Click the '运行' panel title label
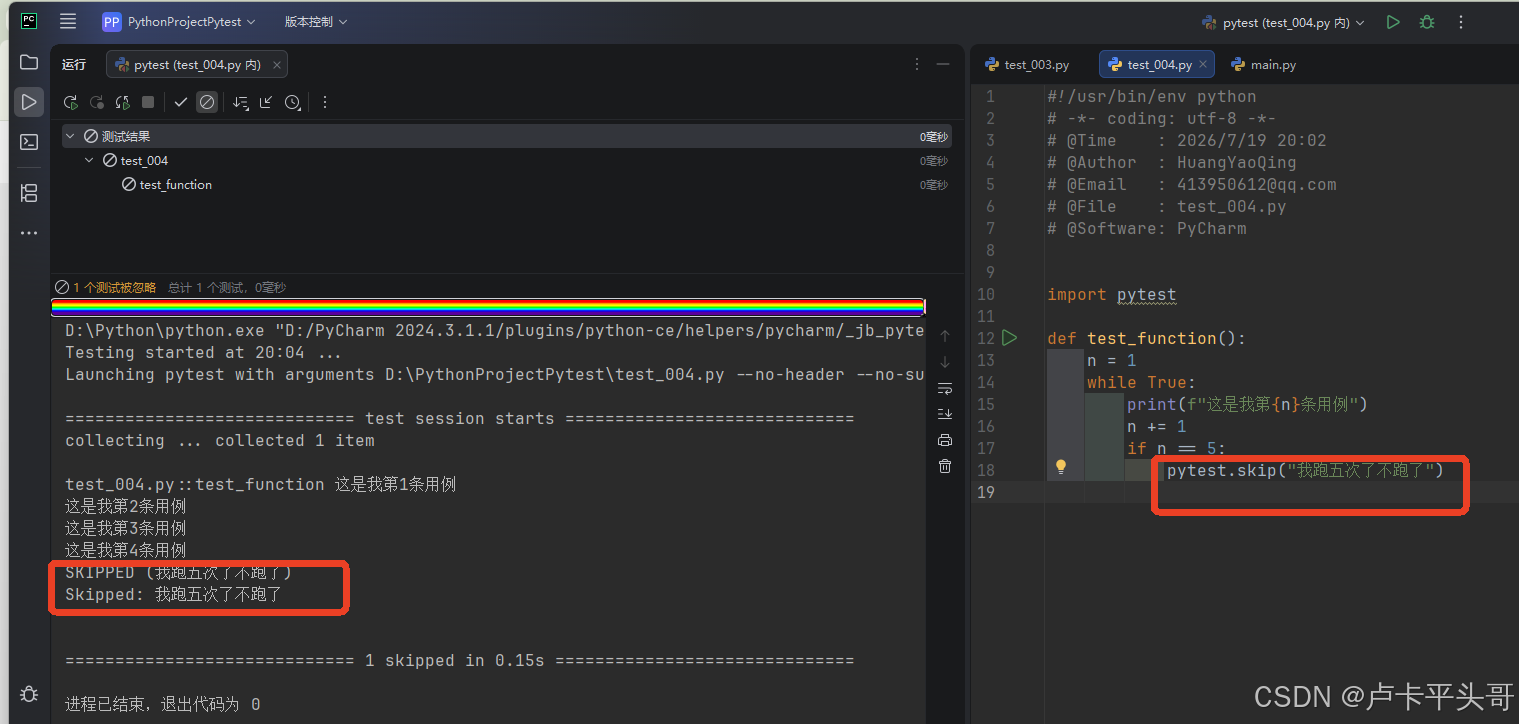 (x=74, y=64)
